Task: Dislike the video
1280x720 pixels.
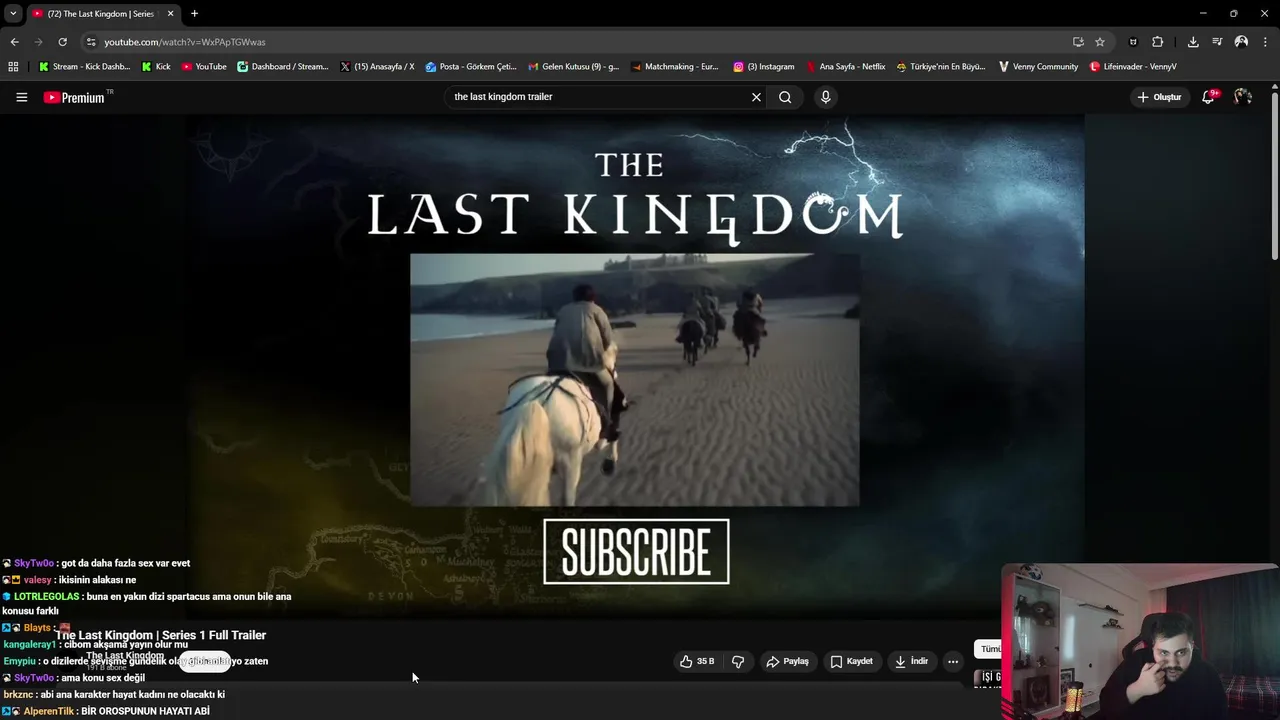Action: click(738, 661)
